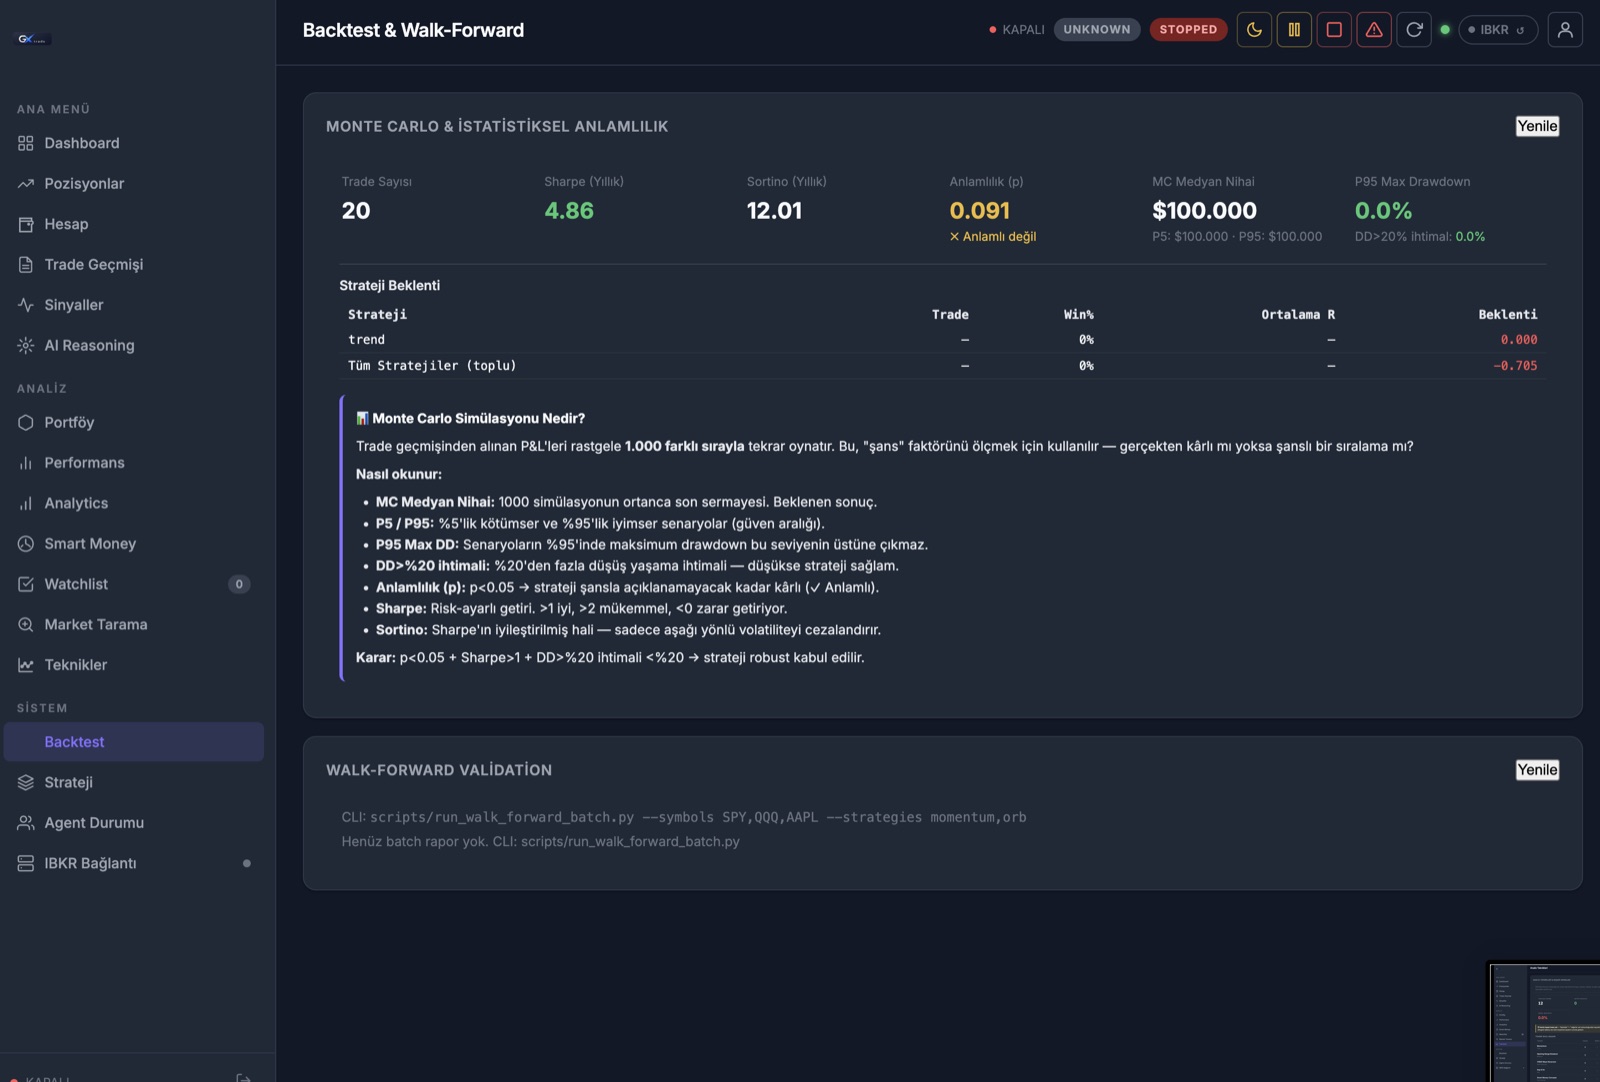Click the -0.705 Beklenti value

point(1515,366)
